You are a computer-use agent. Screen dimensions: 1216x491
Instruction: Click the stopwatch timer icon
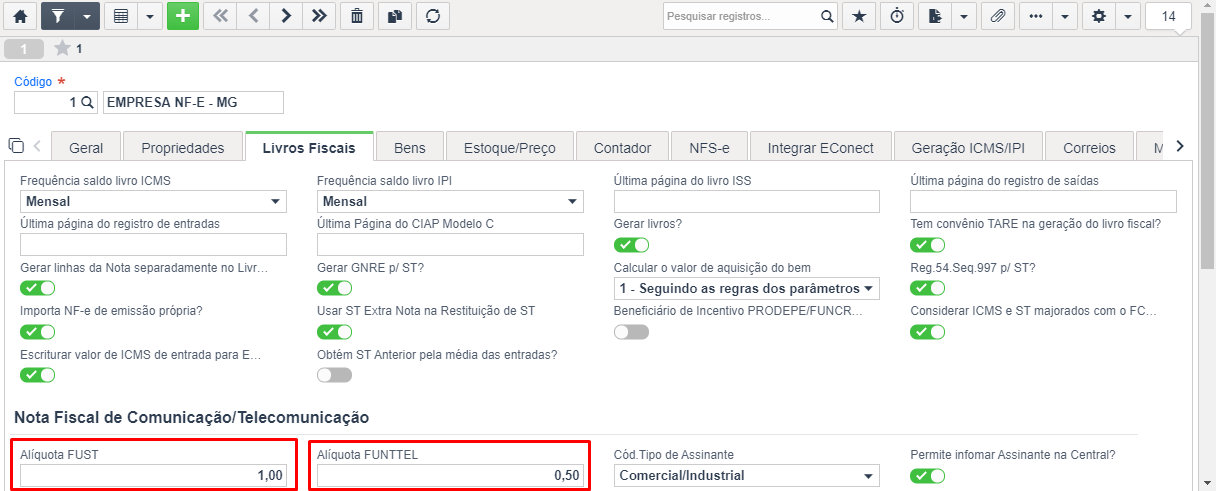click(x=897, y=16)
